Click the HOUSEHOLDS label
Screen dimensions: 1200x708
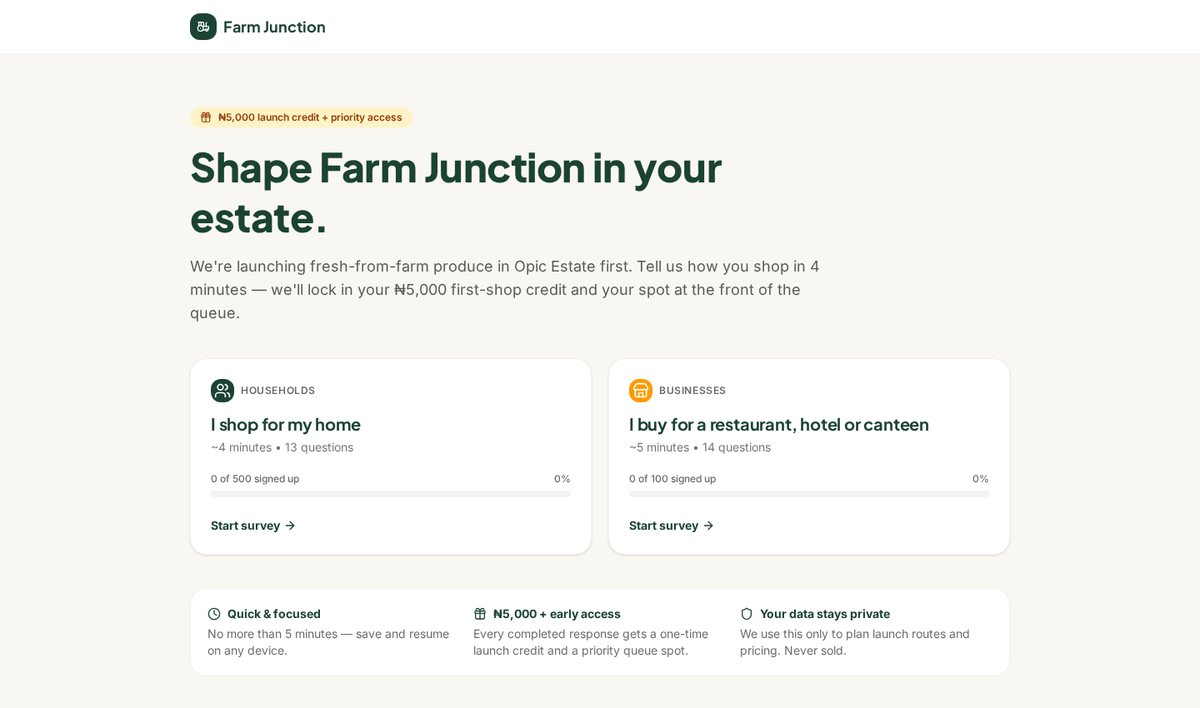[x=278, y=390]
